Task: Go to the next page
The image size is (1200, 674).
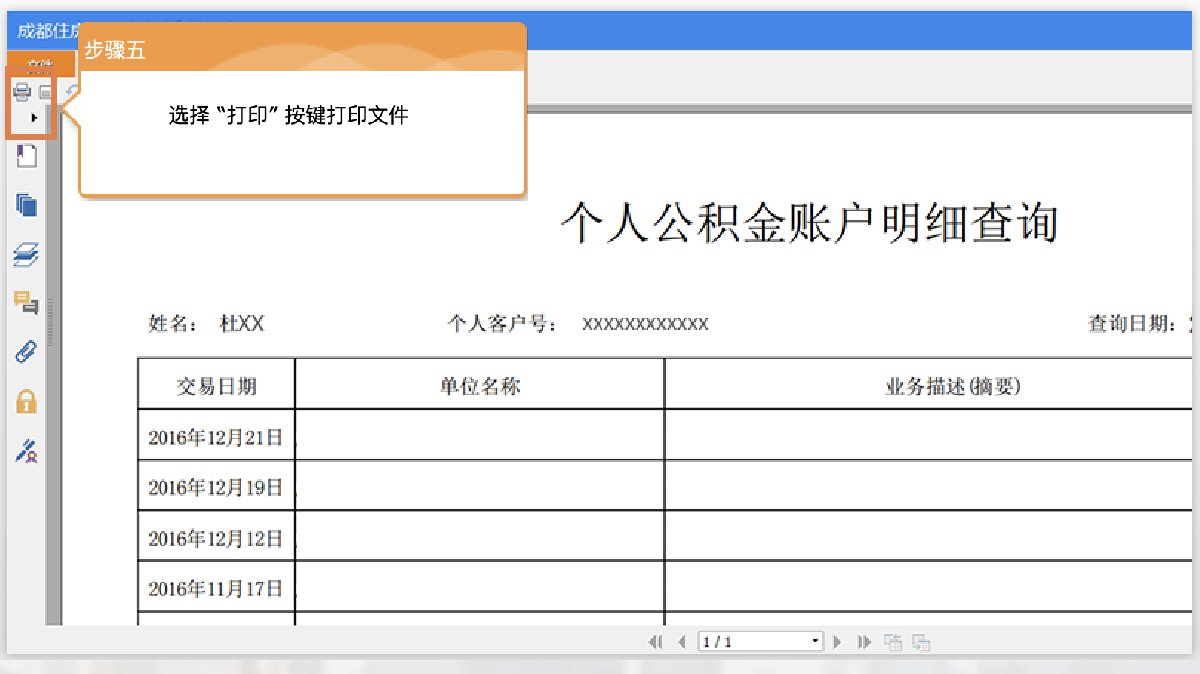Action: [x=838, y=642]
